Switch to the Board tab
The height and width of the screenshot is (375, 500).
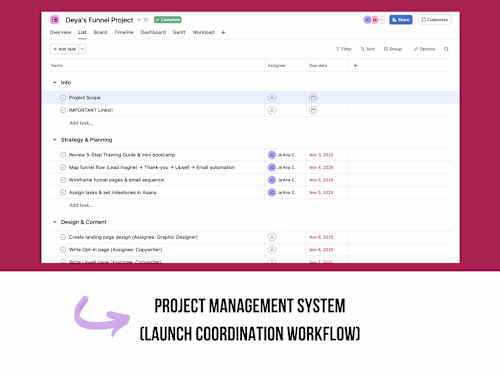tap(100, 32)
